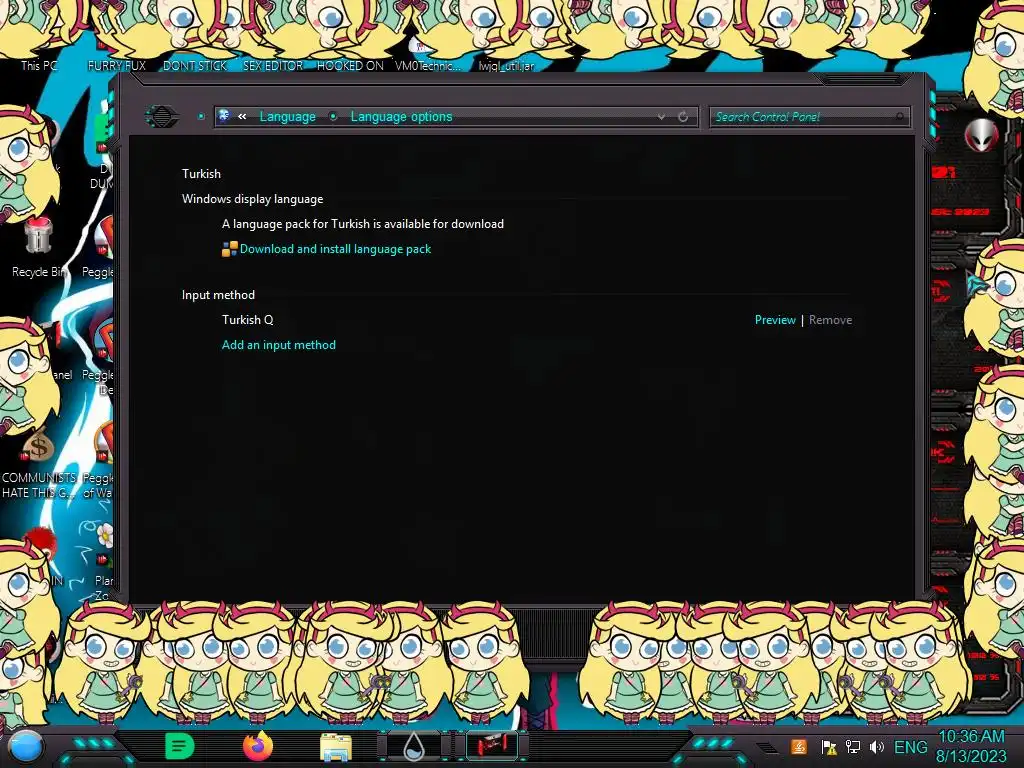Switch to the red-icon taskbar window
This screenshot has width=1024, height=768.
point(492,746)
